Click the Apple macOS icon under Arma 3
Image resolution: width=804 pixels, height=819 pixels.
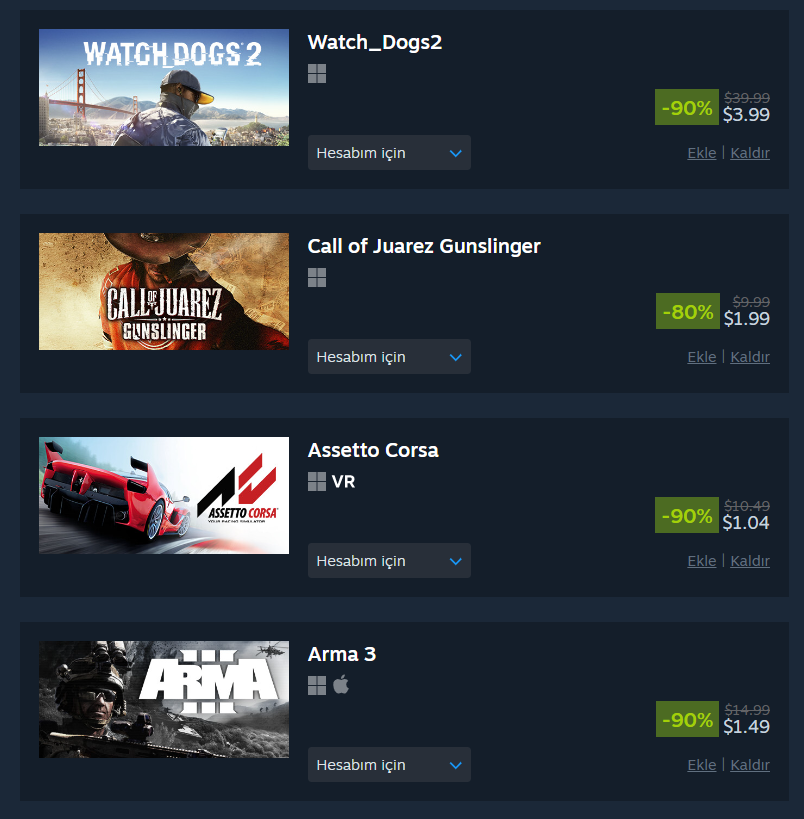coord(341,685)
